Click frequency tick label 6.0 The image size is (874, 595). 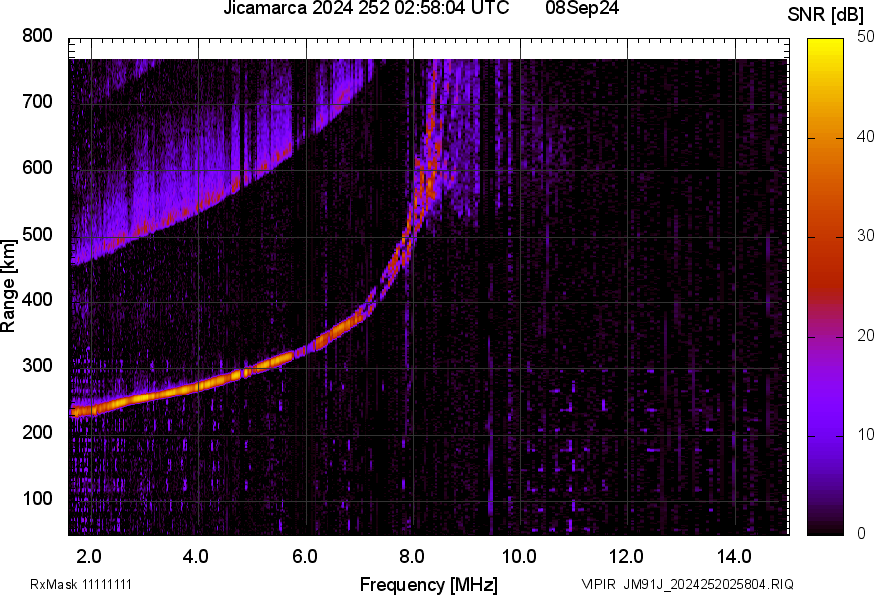[x=304, y=556]
